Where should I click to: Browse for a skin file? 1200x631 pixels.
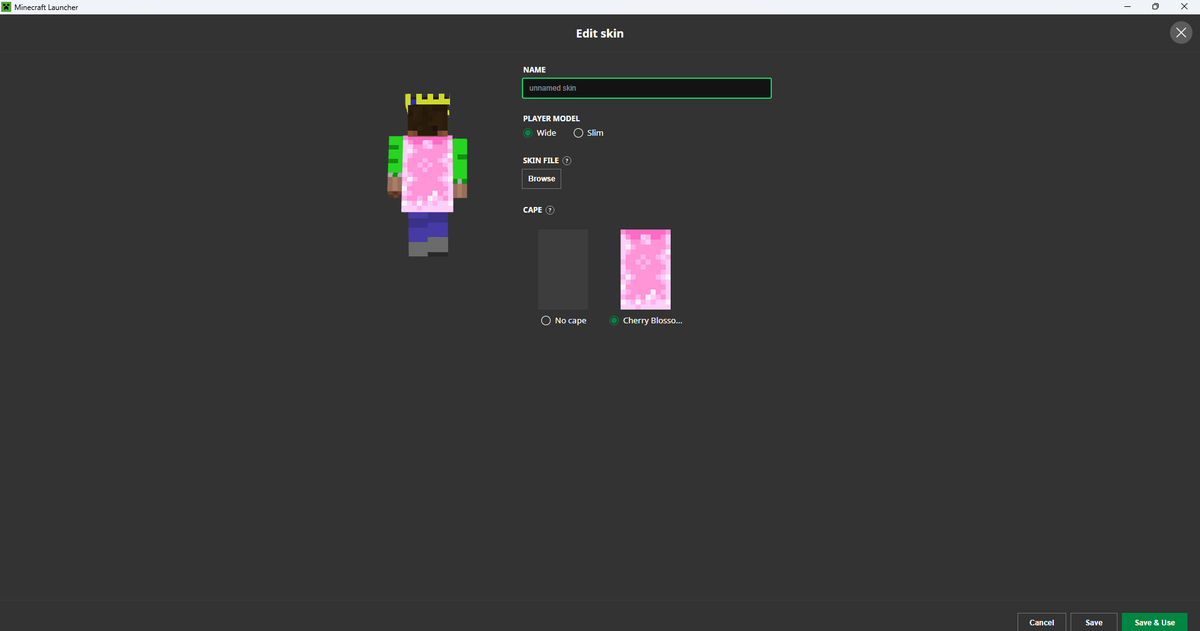(x=542, y=179)
